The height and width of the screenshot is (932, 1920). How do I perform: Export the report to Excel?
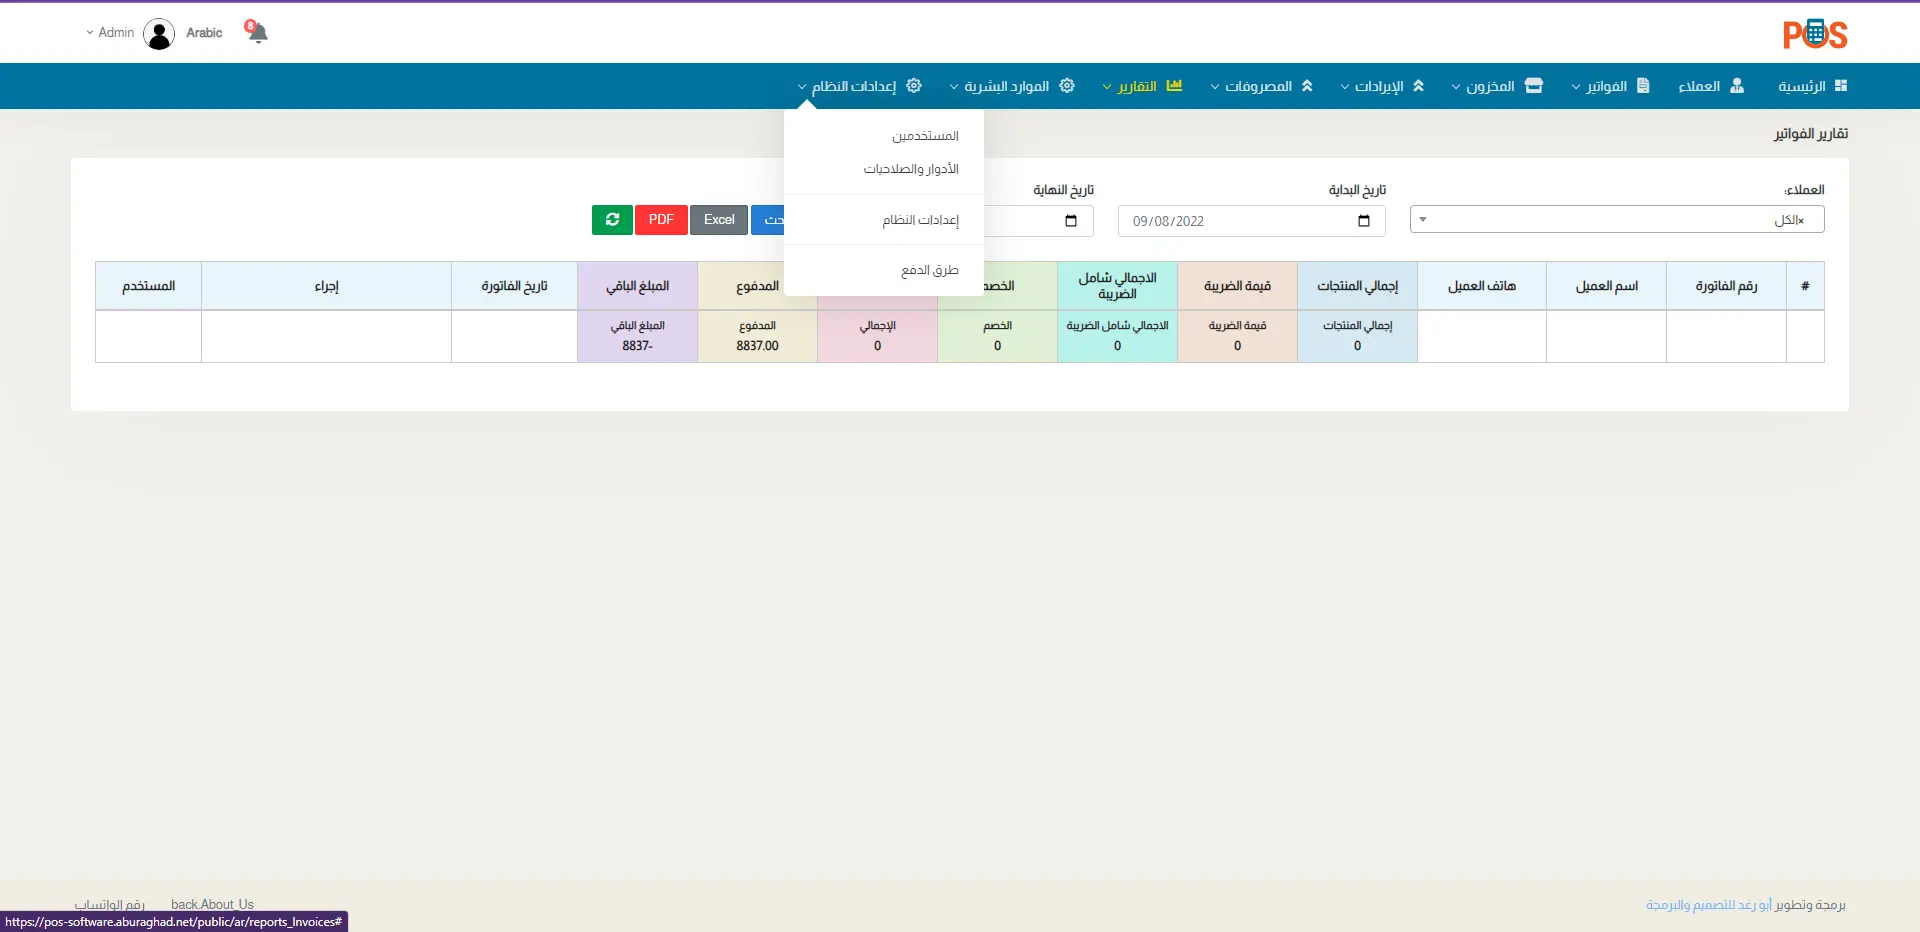(x=719, y=220)
